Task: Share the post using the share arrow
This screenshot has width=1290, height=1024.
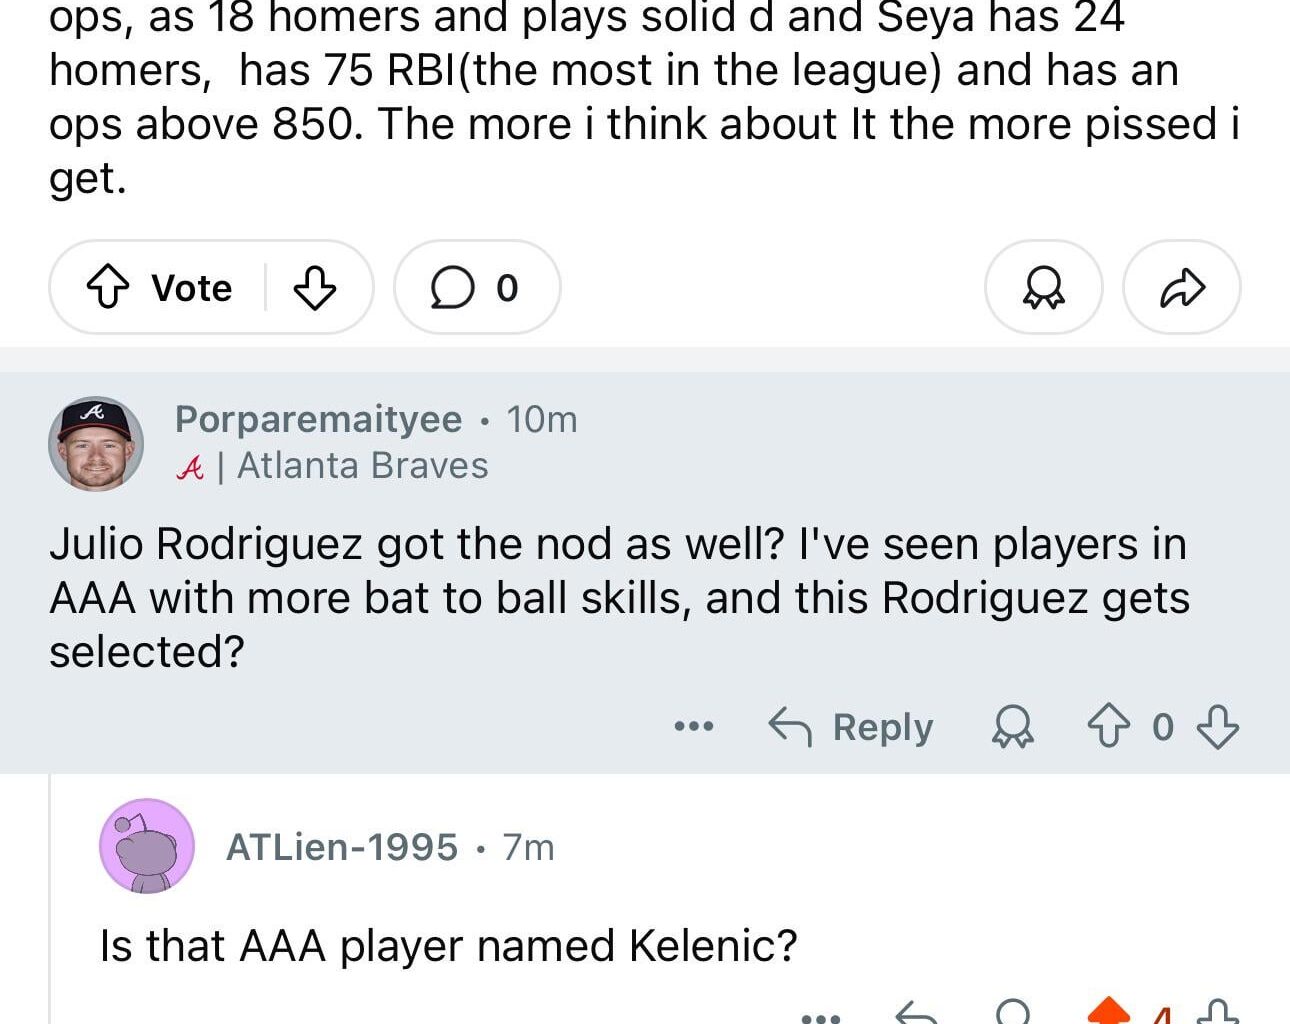Action: [x=1181, y=287]
